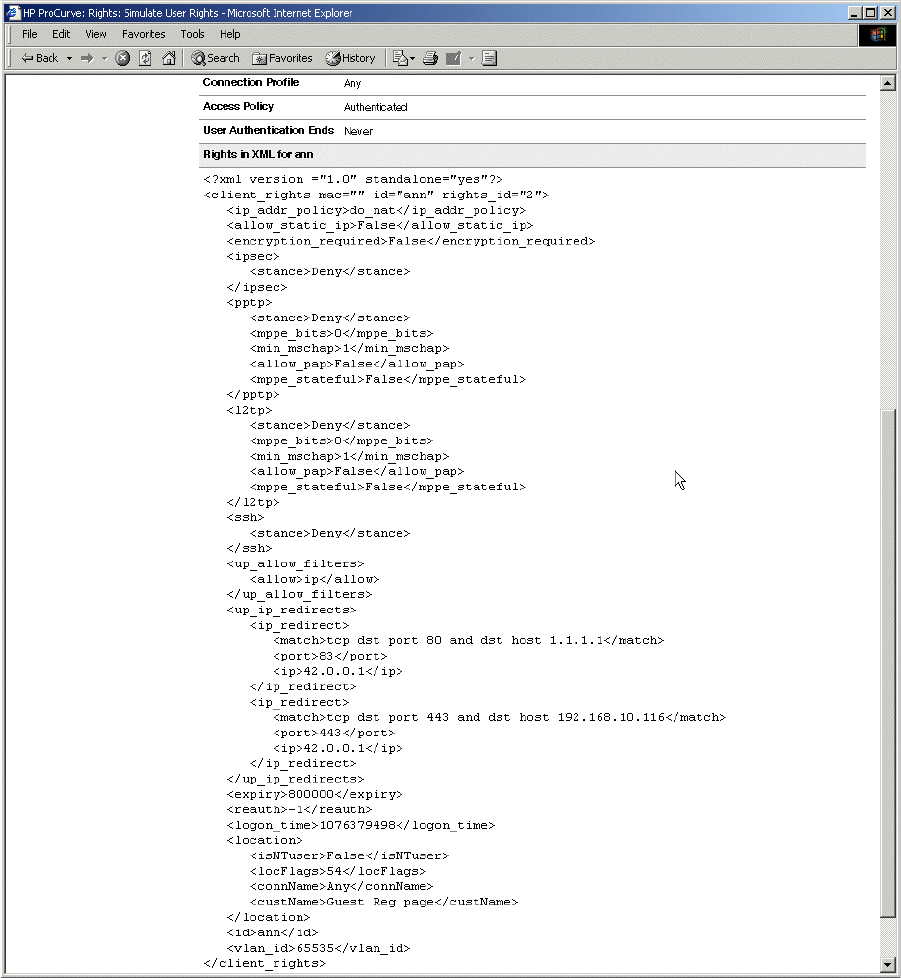Open the File menu
The width and height of the screenshot is (901, 978).
point(29,34)
